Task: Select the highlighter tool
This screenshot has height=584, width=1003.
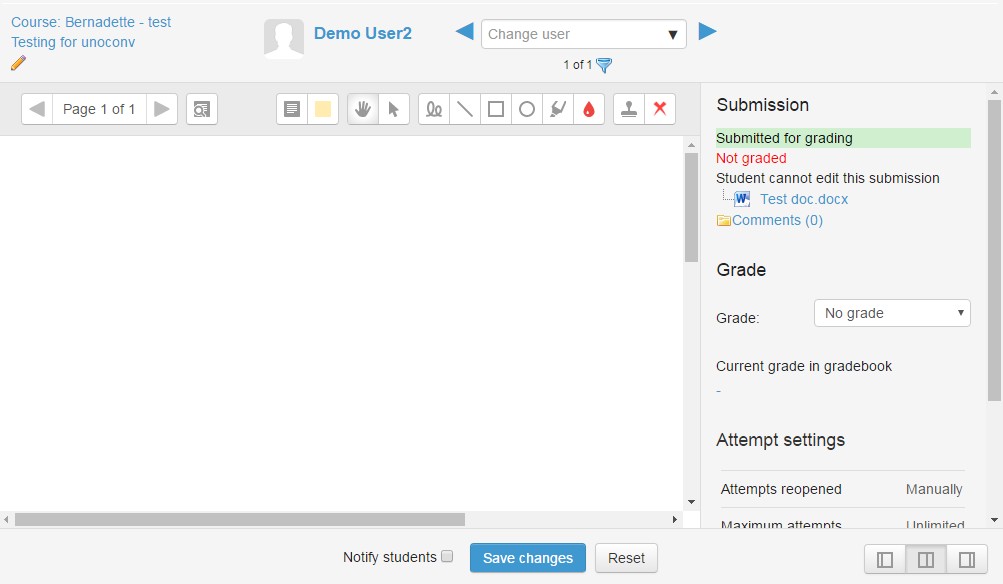Action: point(558,109)
